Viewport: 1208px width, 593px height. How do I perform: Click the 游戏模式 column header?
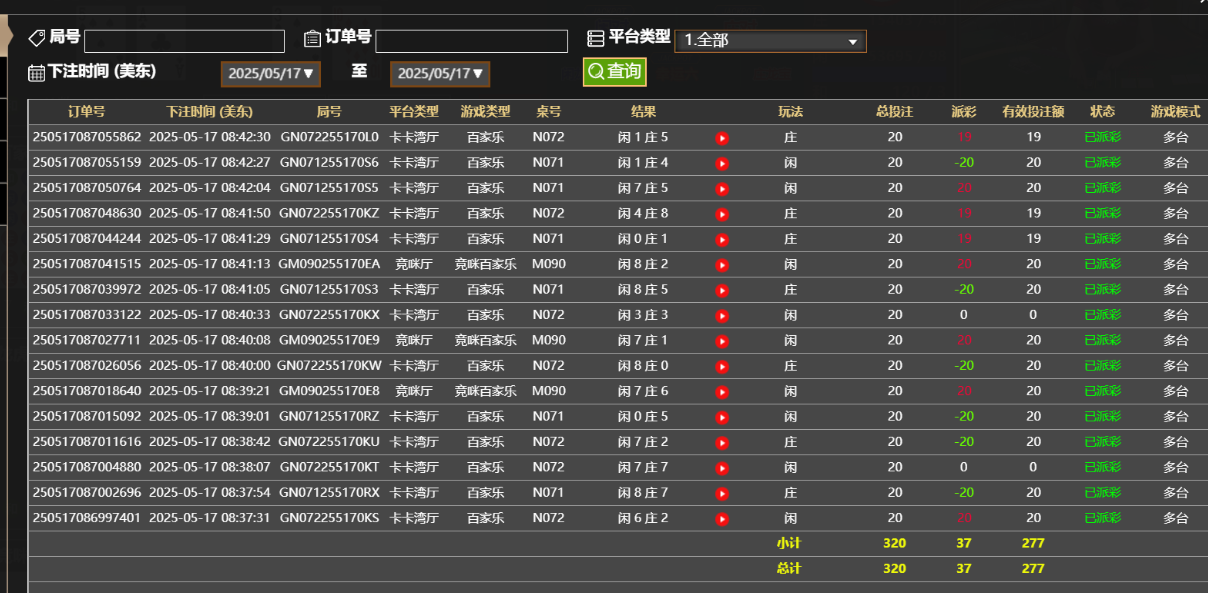point(1175,111)
